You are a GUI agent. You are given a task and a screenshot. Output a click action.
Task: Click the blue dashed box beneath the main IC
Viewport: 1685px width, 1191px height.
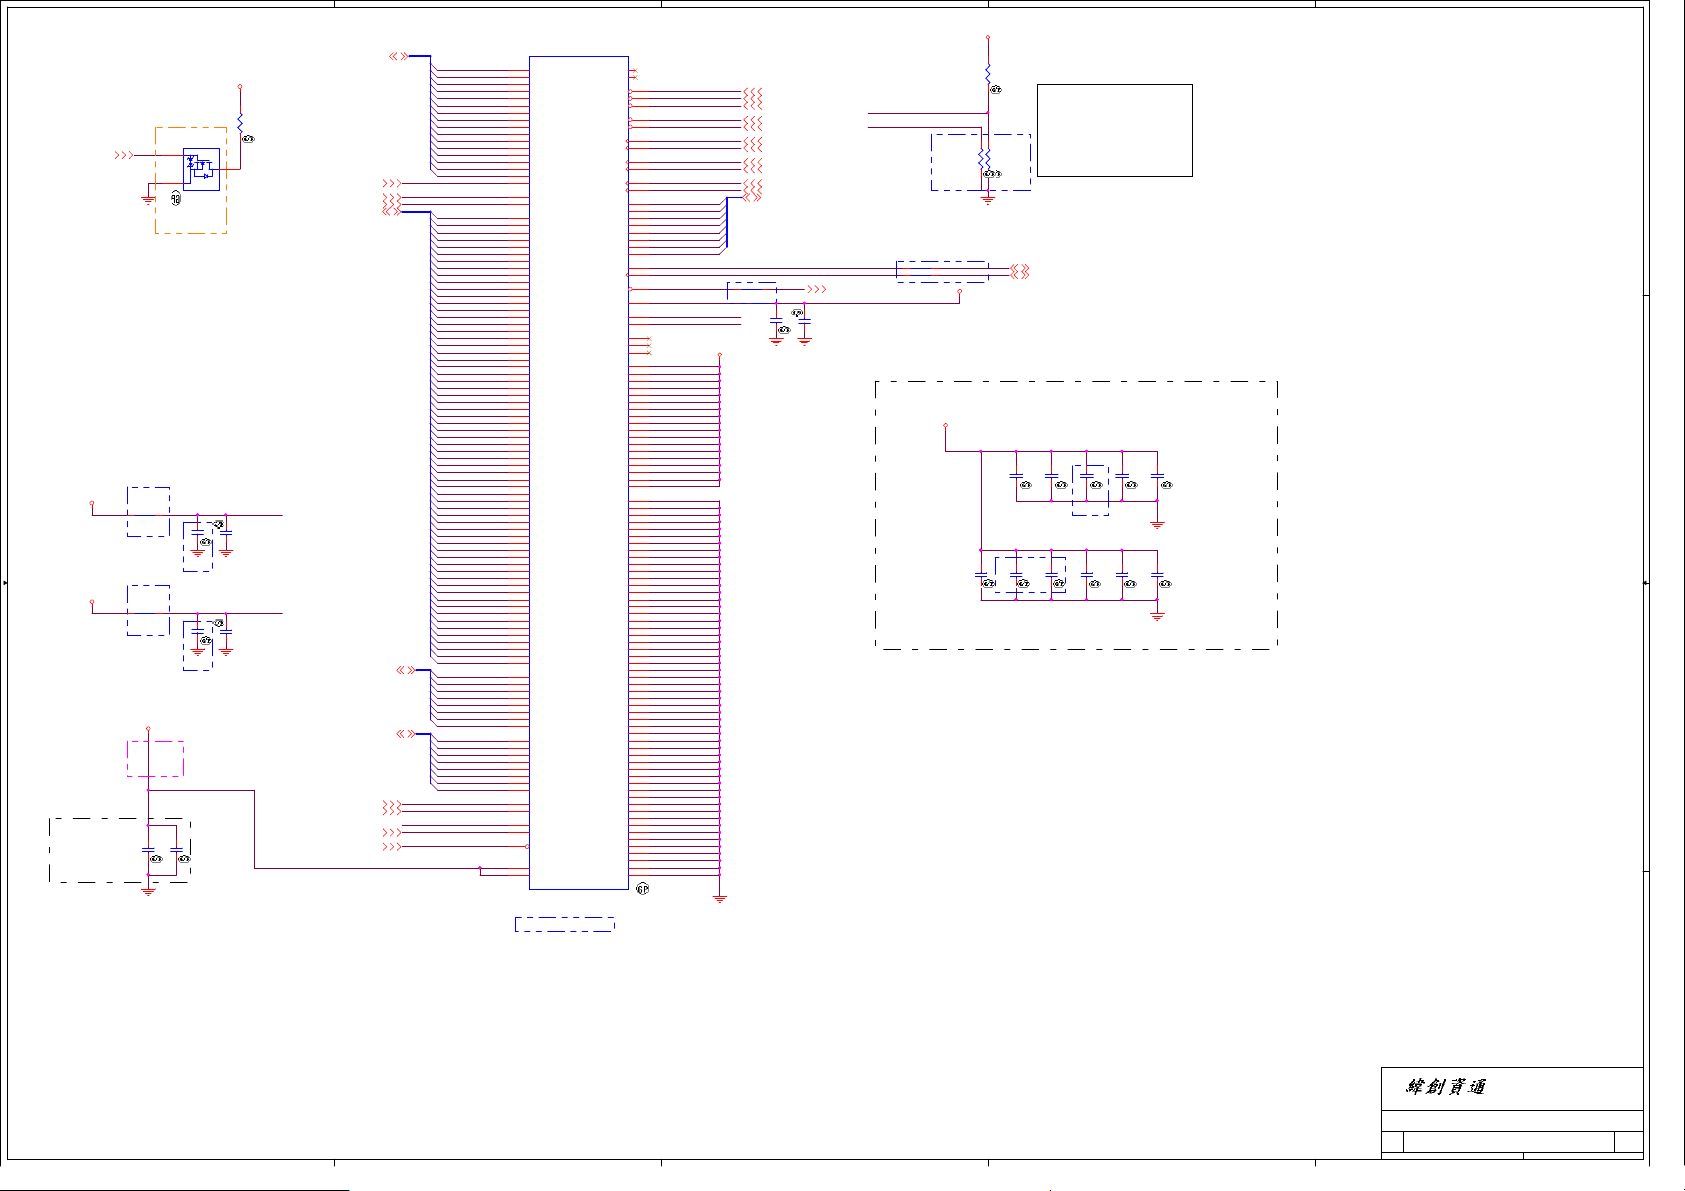(565, 924)
